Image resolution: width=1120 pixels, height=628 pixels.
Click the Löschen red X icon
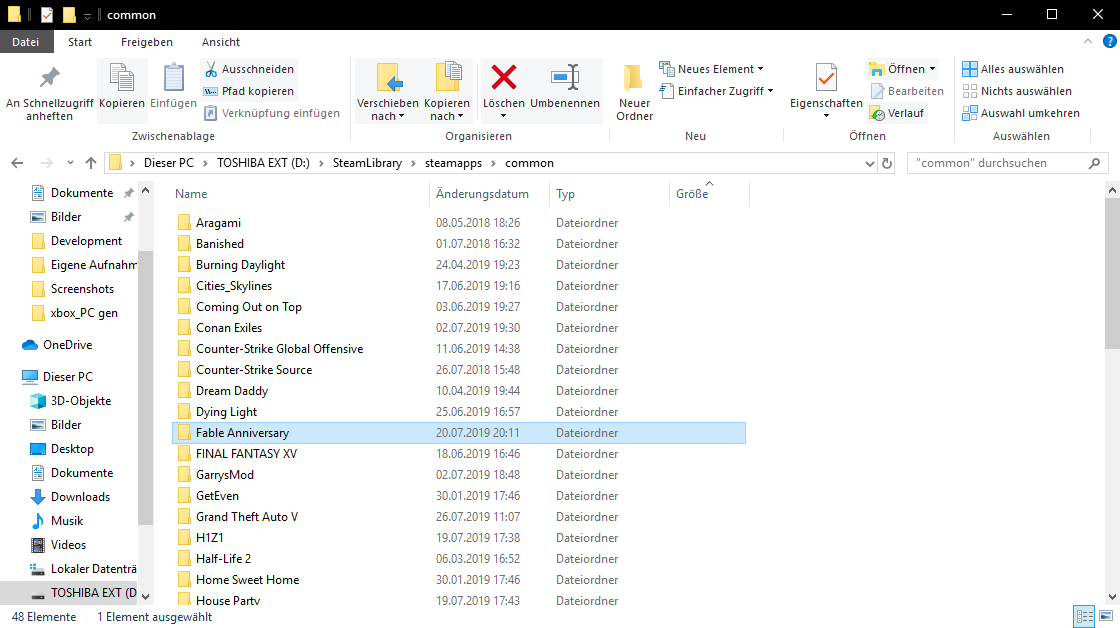(503, 77)
